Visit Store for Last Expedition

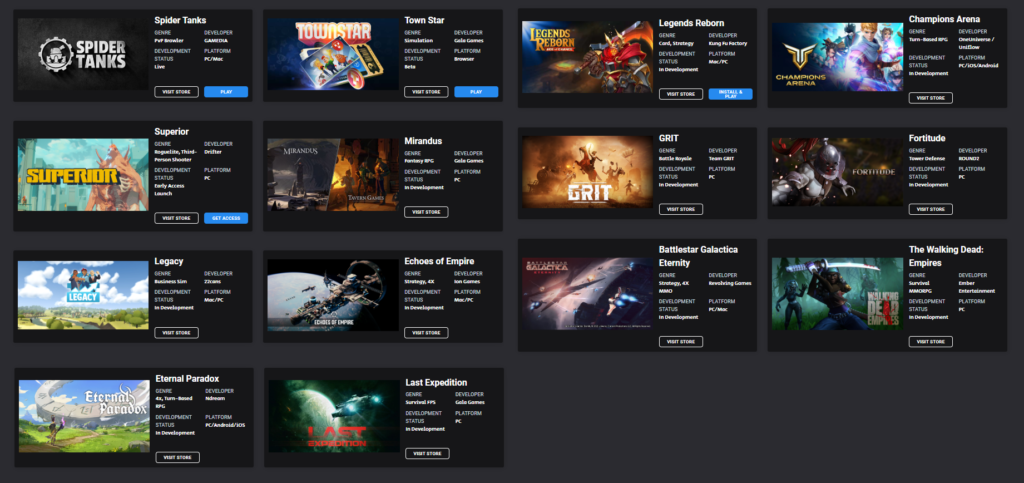click(x=428, y=454)
